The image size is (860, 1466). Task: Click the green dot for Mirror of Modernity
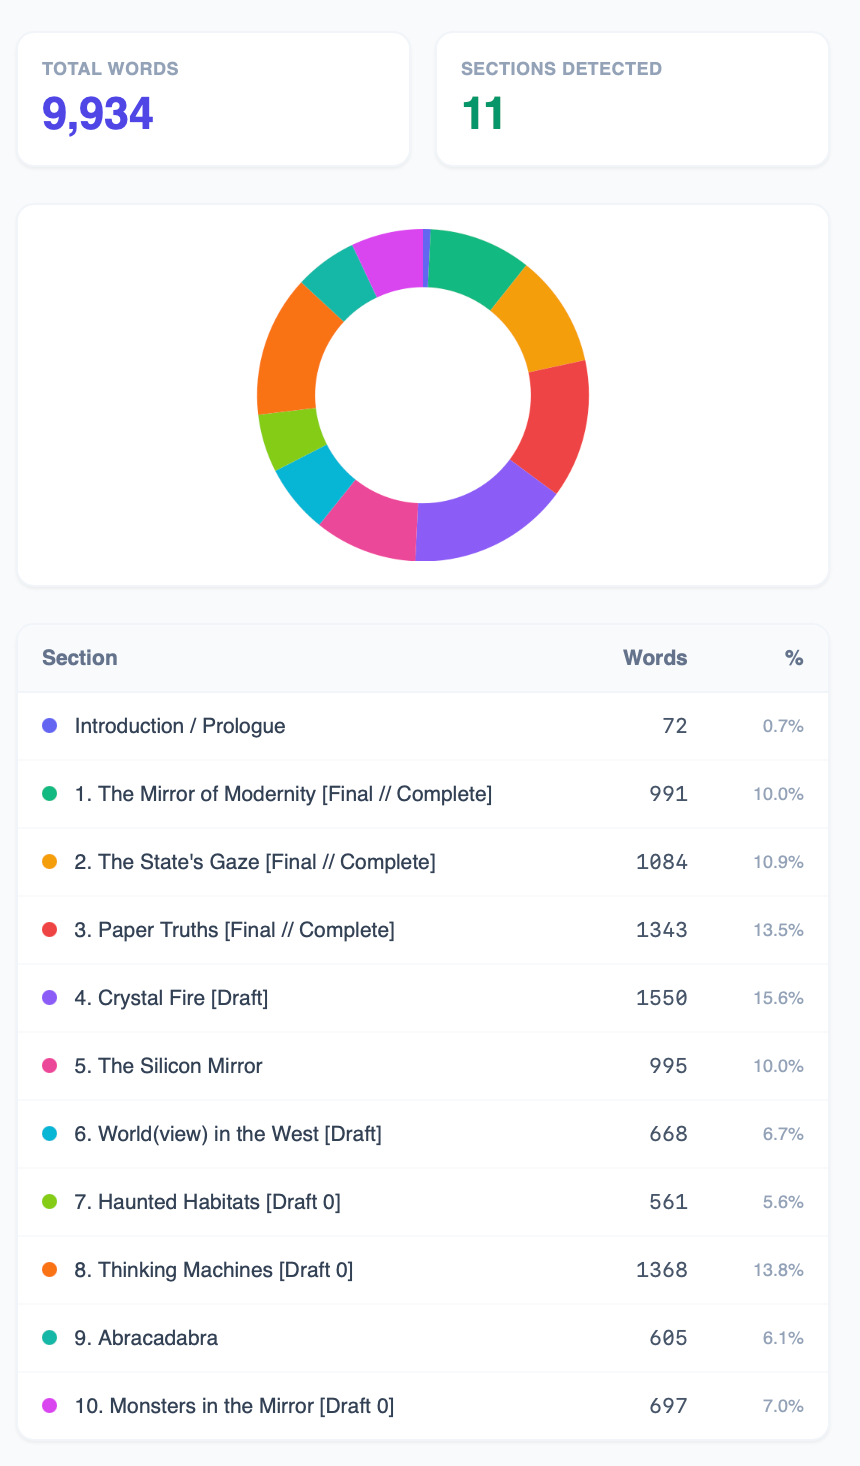pyautogui.click(x=50, y=794)
